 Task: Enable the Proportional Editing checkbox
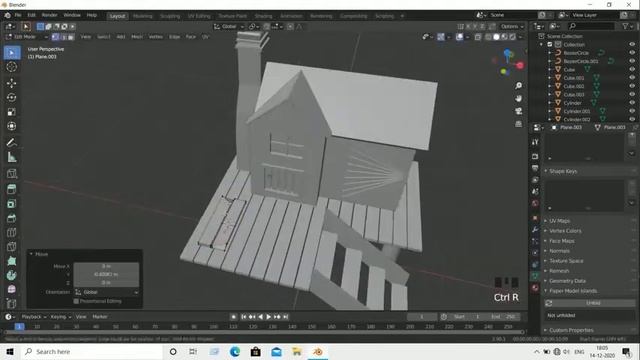[76, 301]
